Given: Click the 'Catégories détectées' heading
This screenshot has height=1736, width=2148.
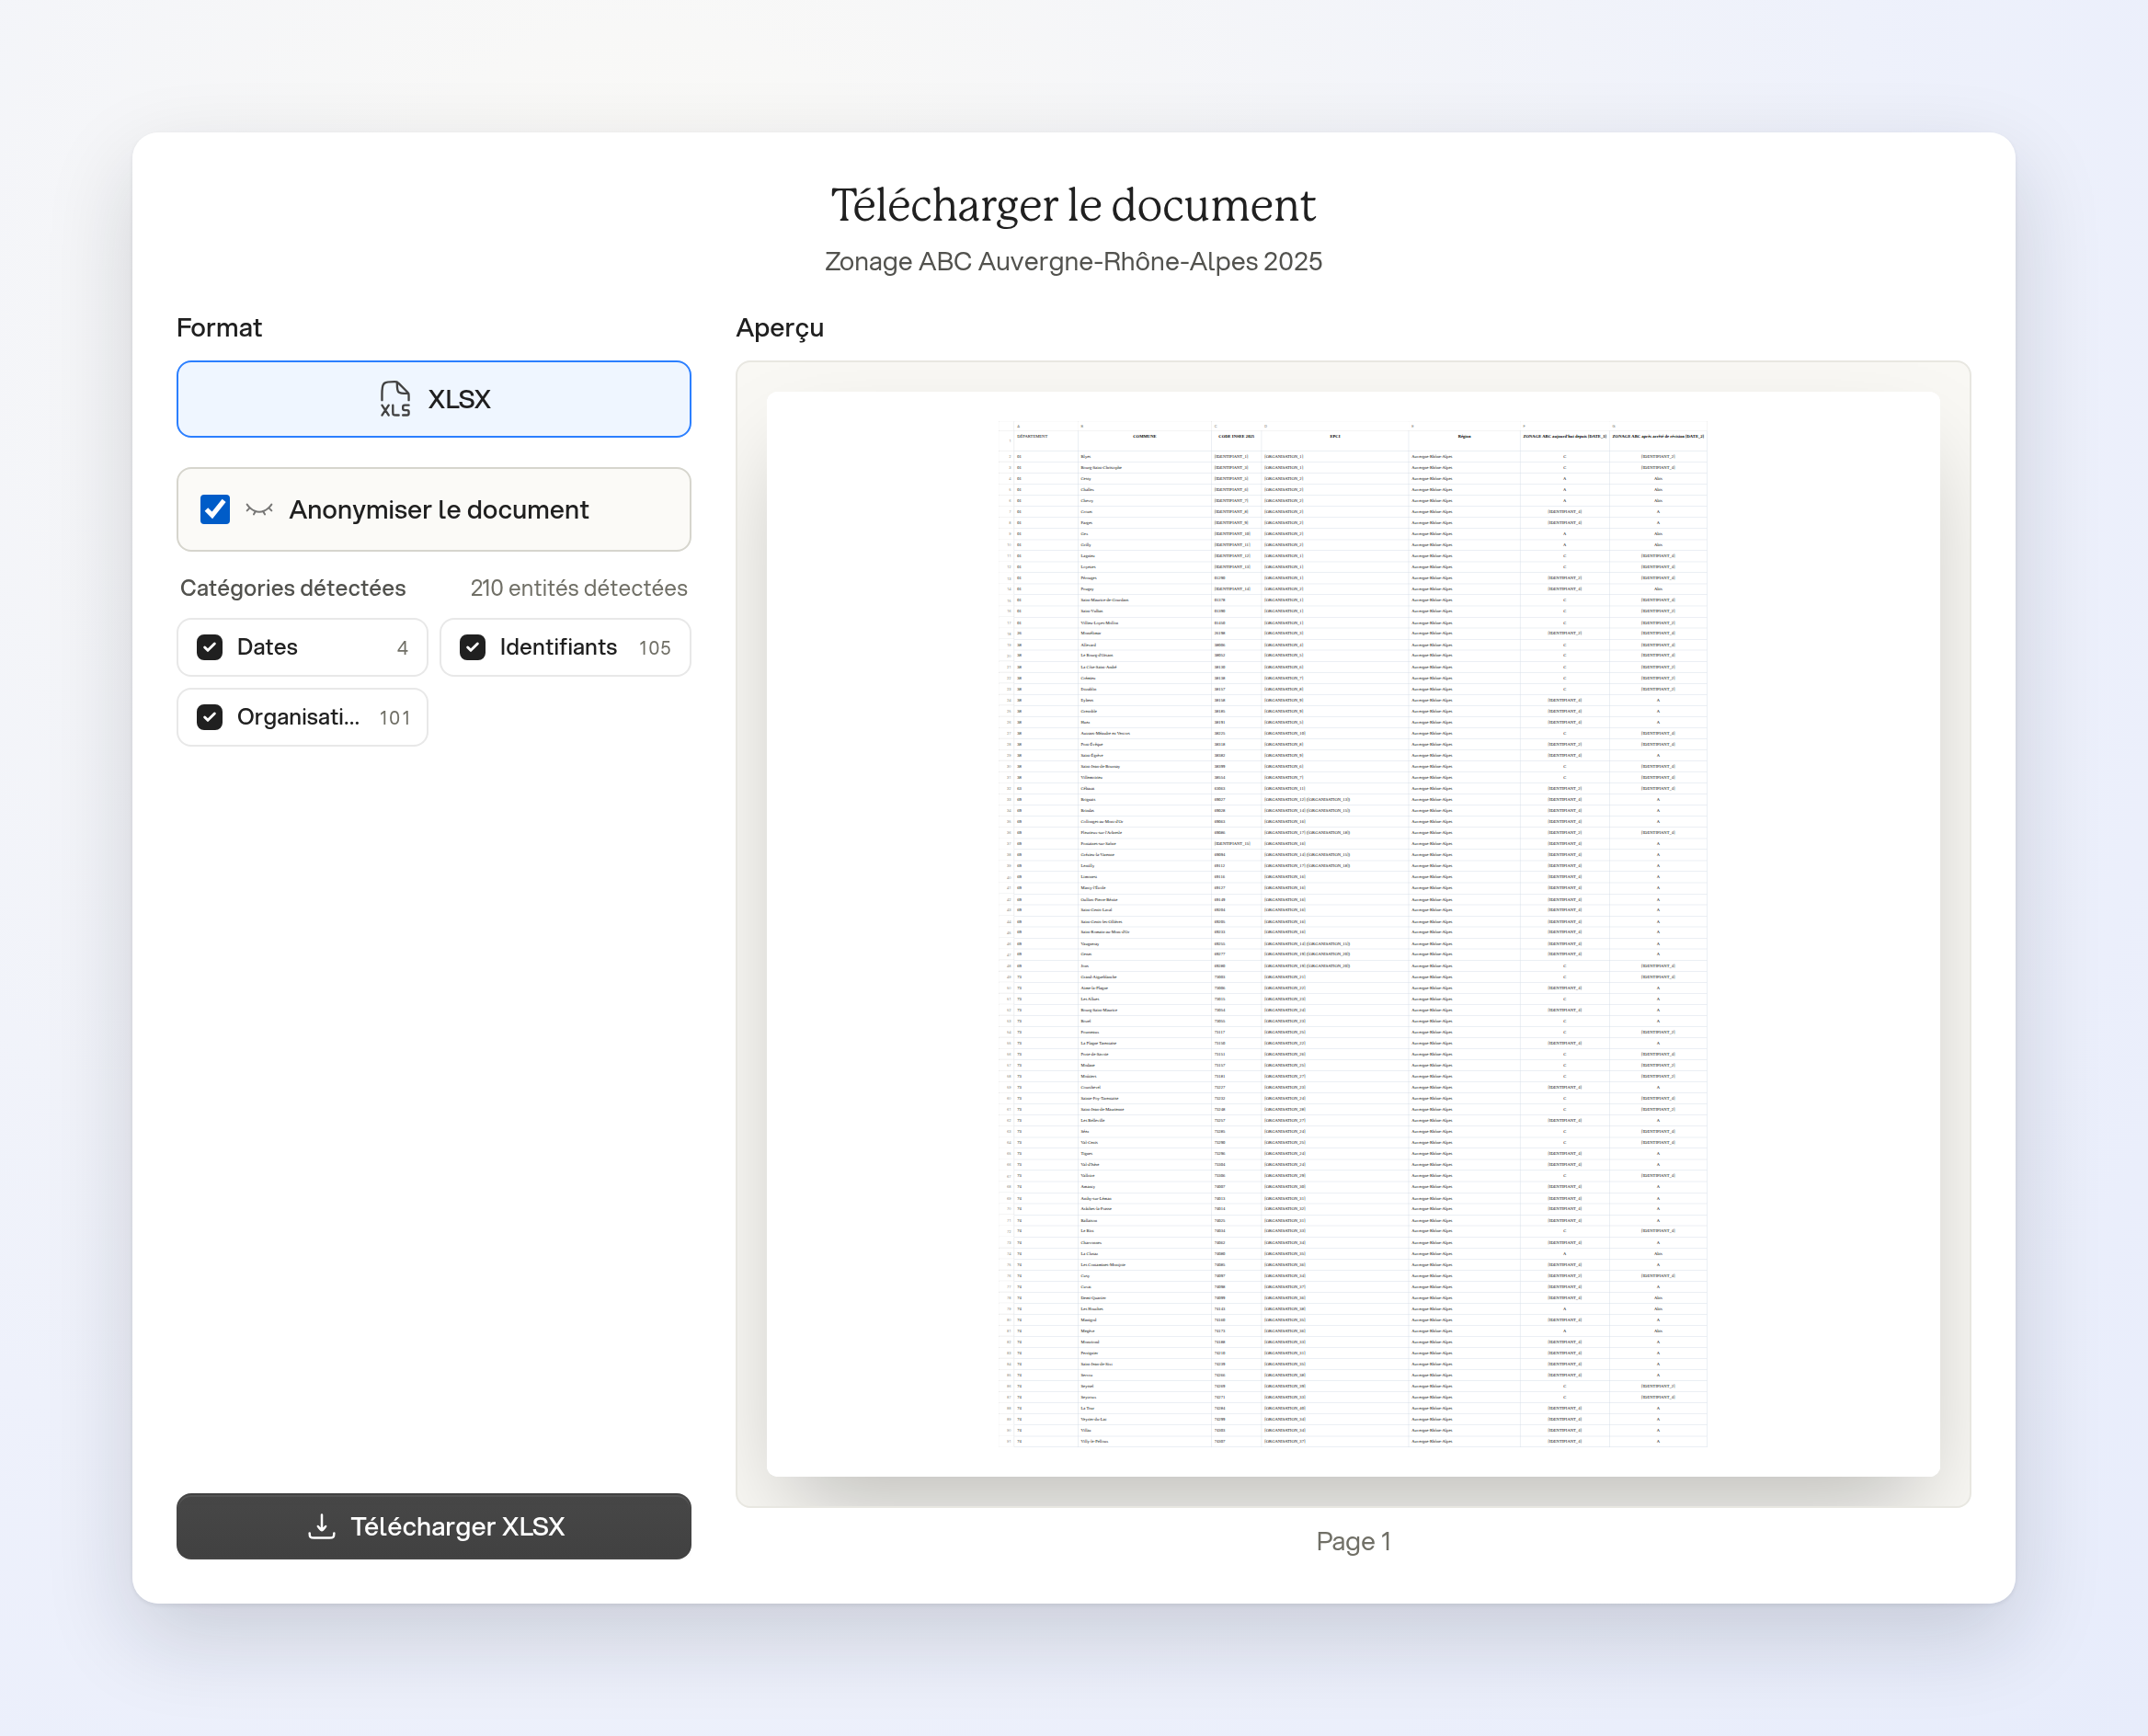Looking at the screenshot, I should coord(293,588).
